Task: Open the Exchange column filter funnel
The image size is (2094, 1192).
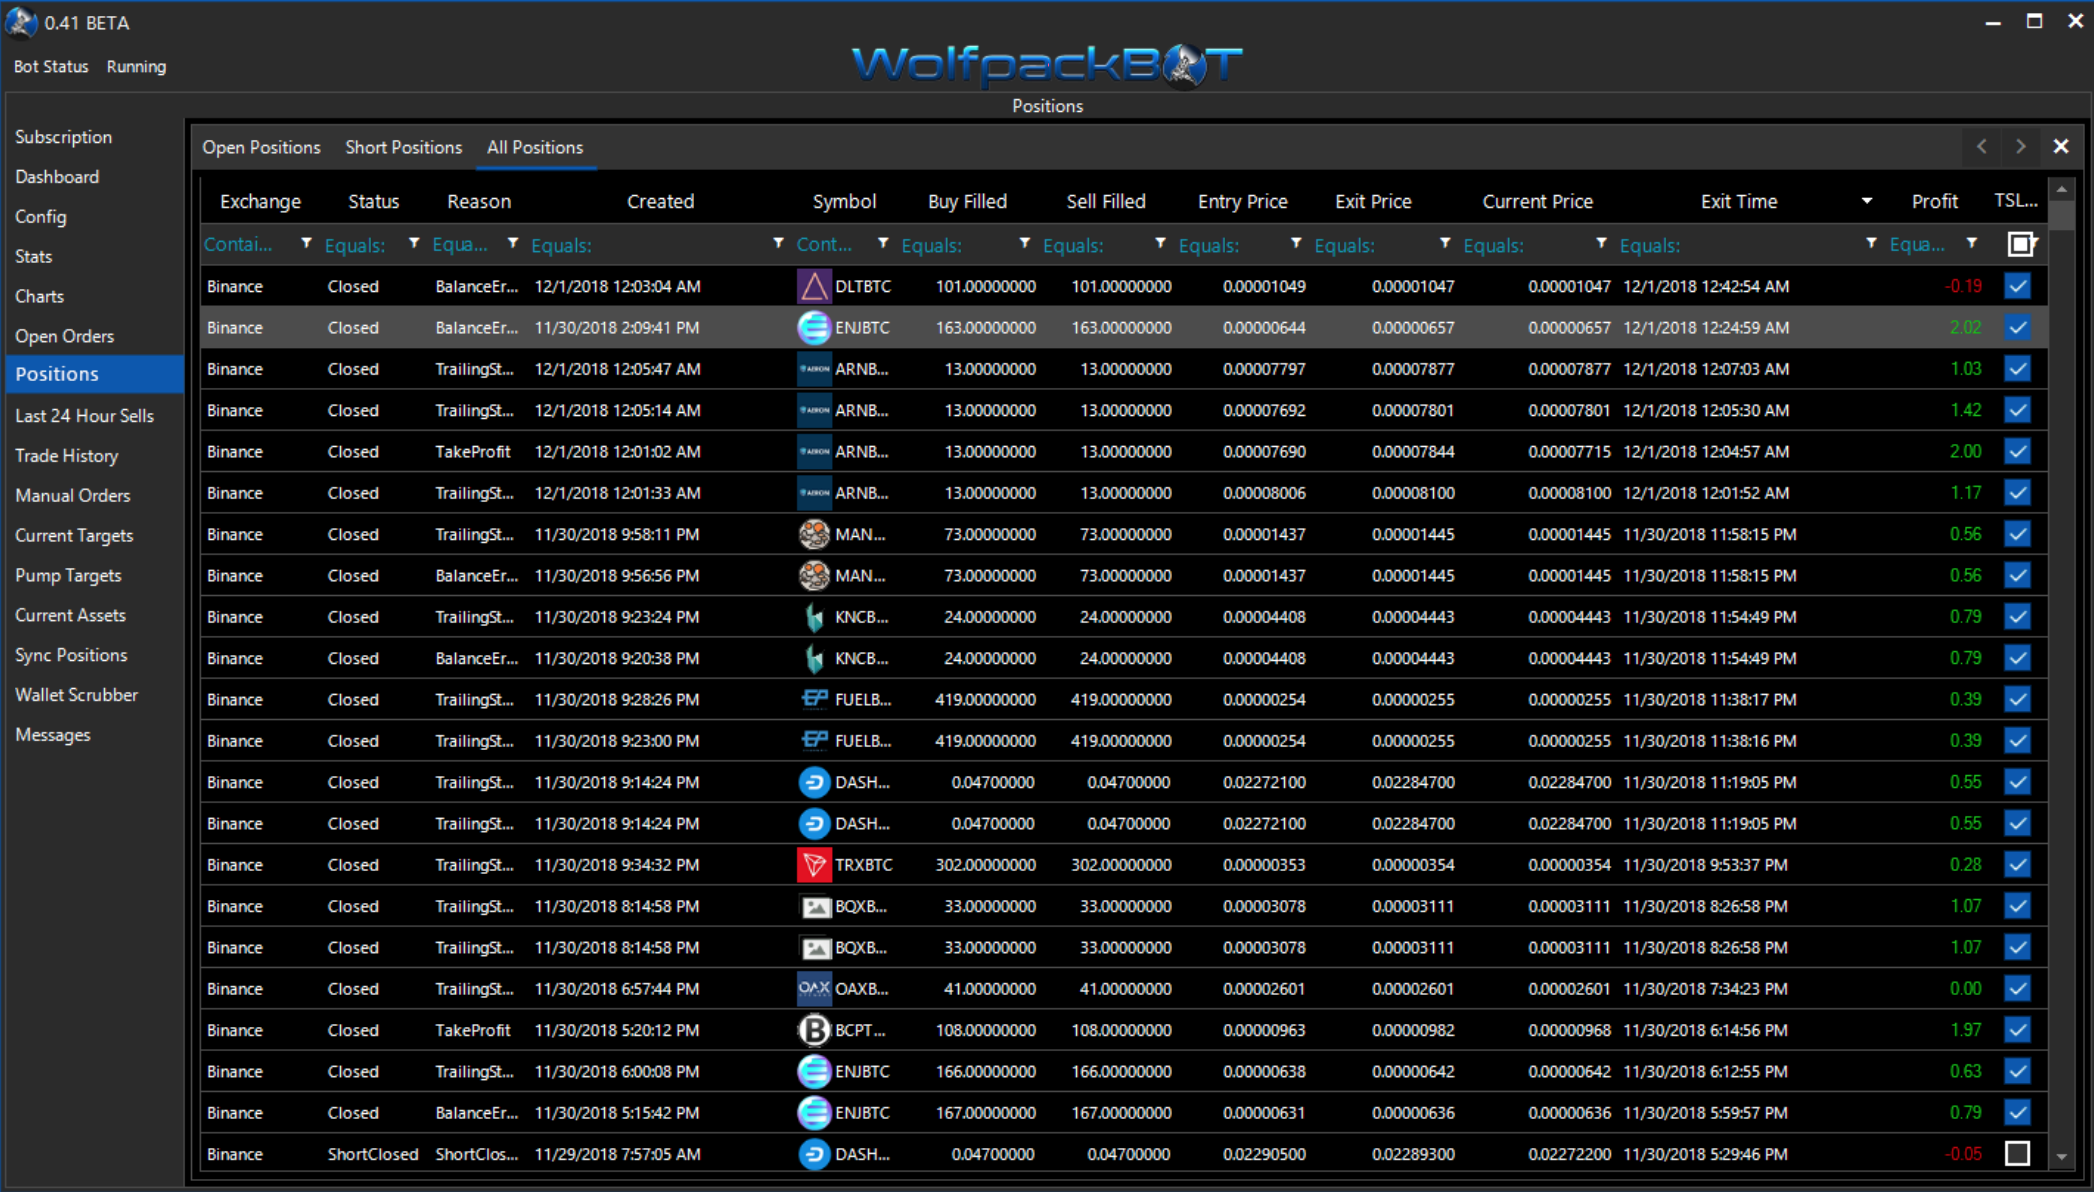Action: (306, 244)
